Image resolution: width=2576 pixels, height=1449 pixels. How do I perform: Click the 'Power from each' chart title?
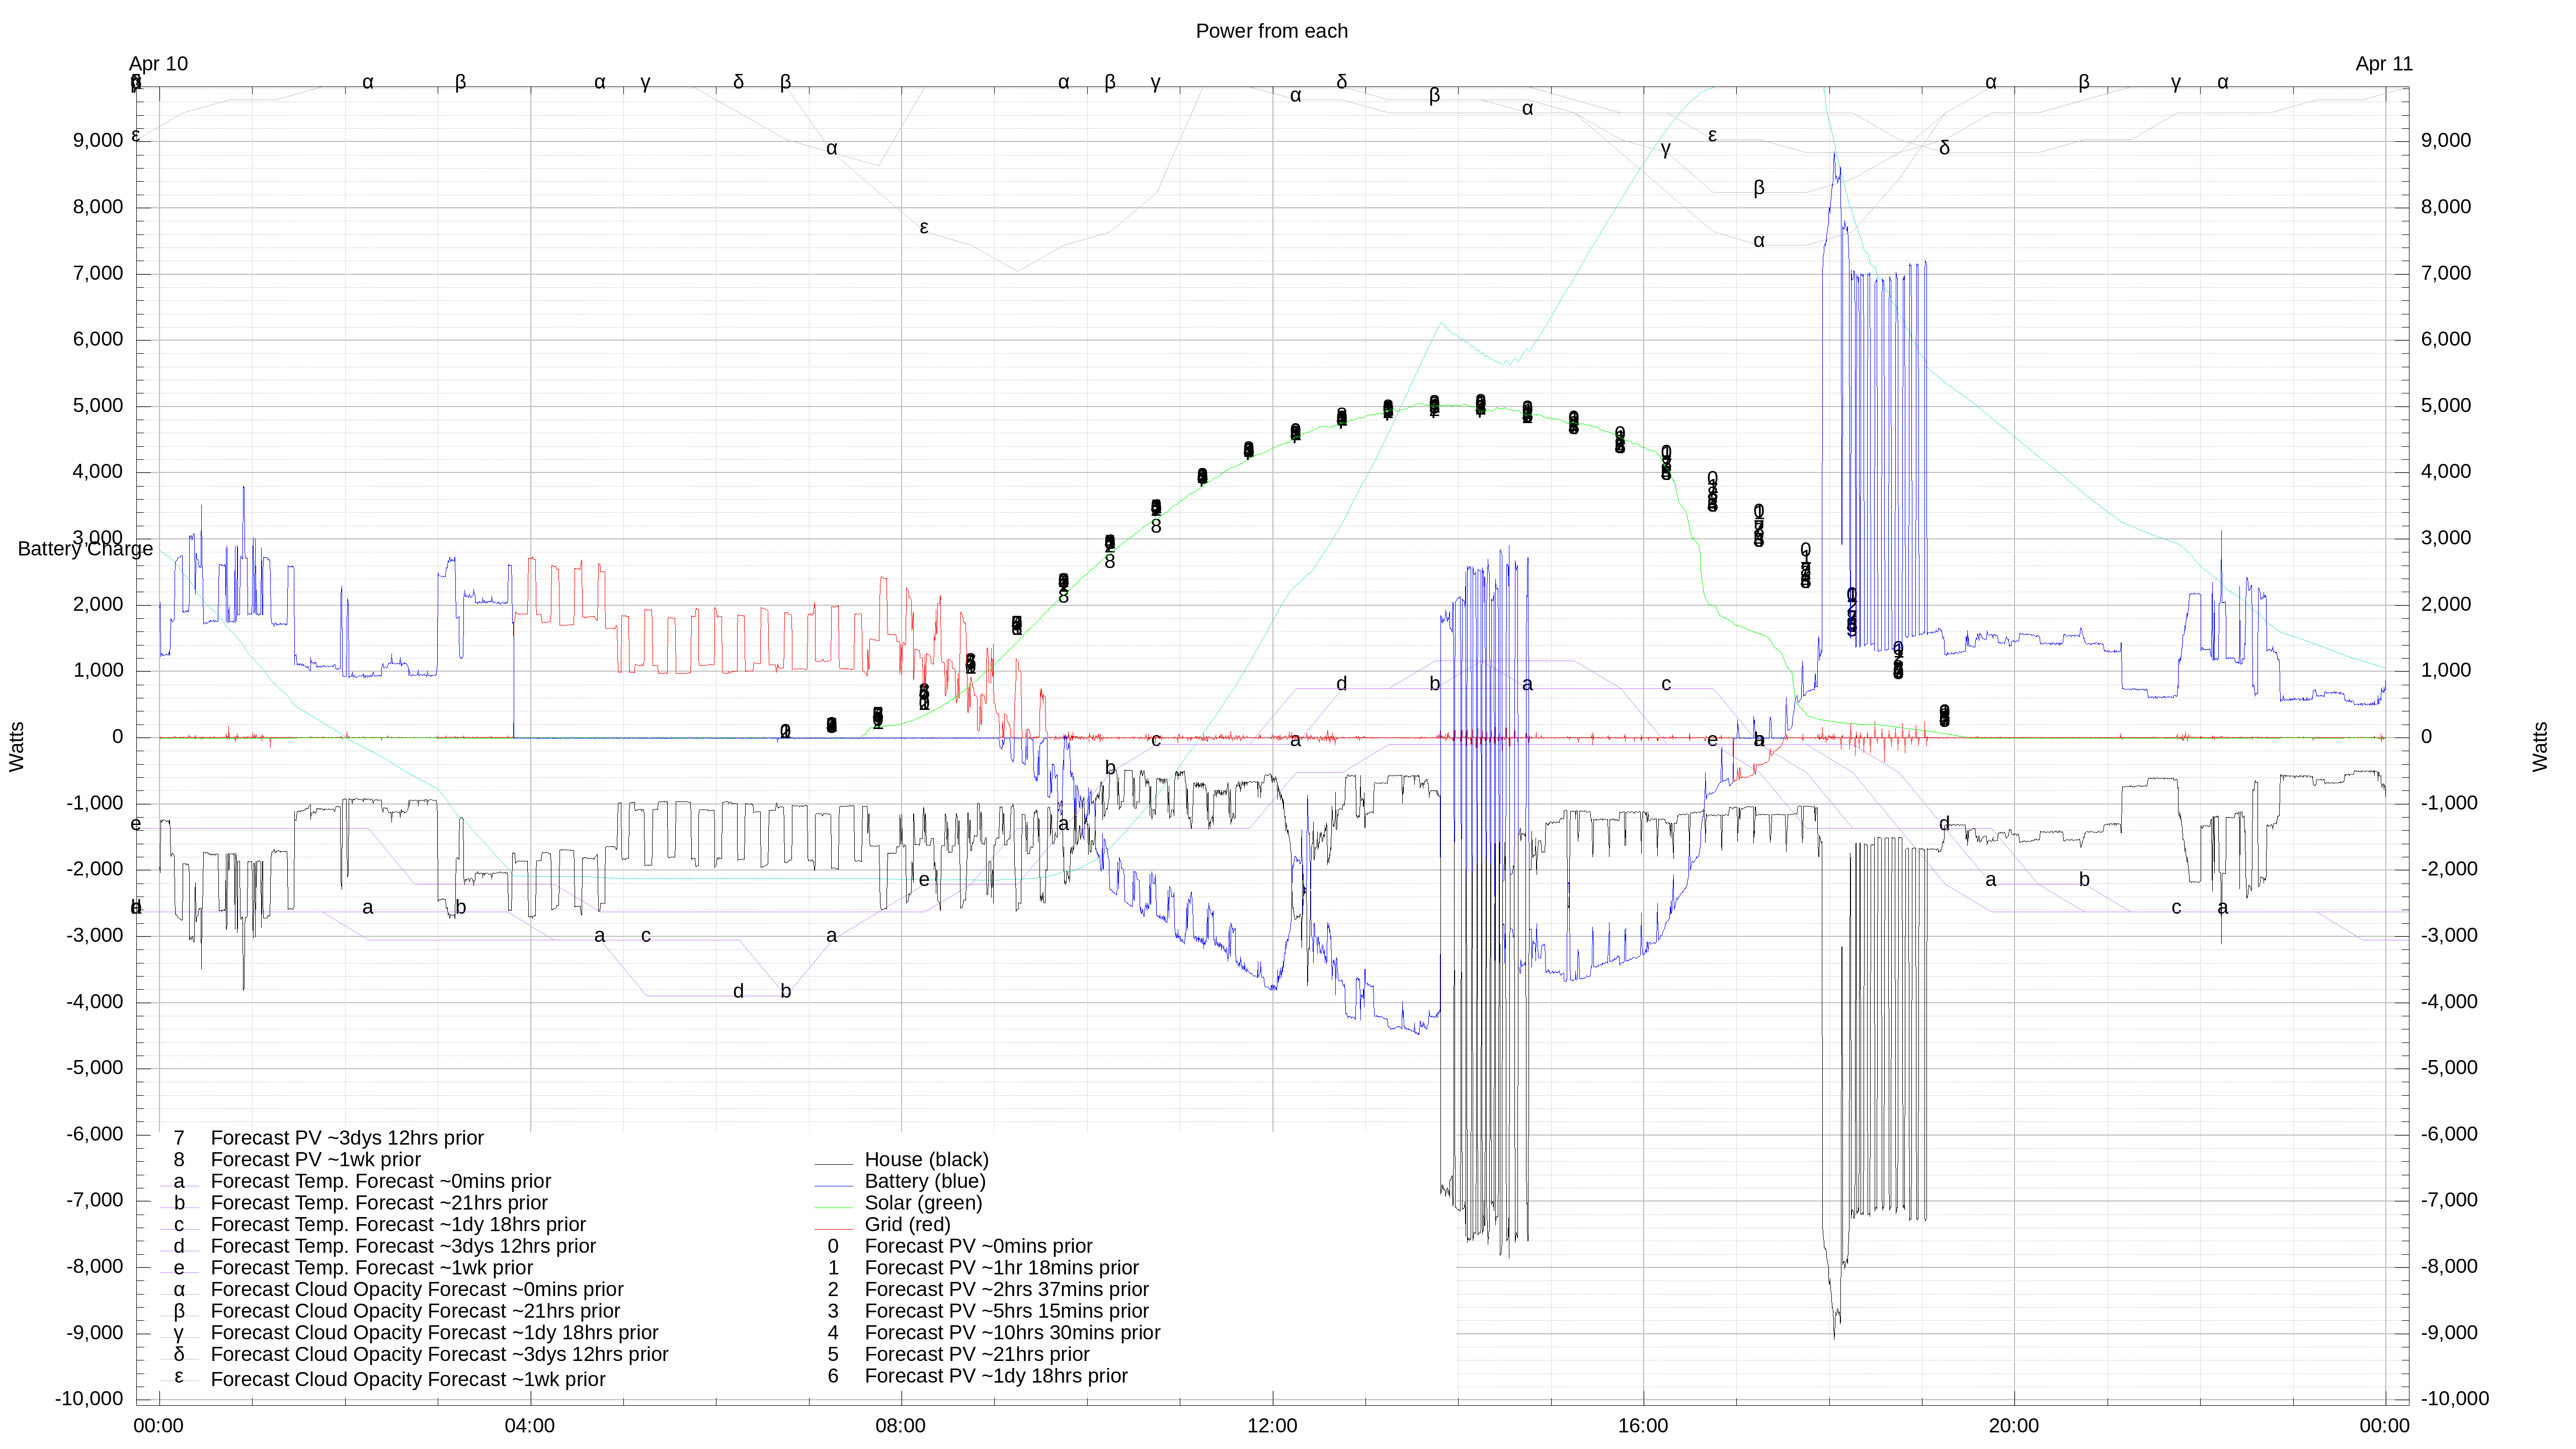1271,31
